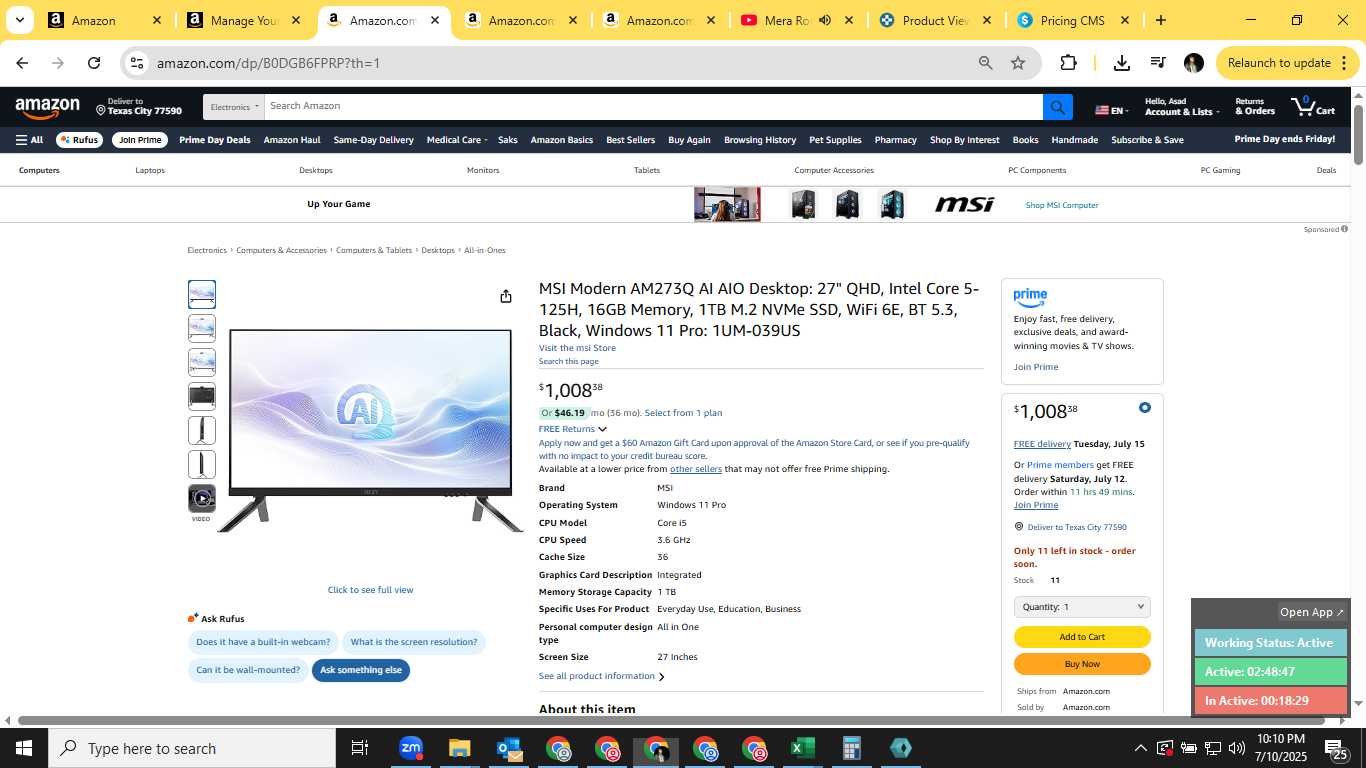Open a new browser tab
Image resolution: width=1366 pixels, height=768 pixels.
coord(1160,20)
